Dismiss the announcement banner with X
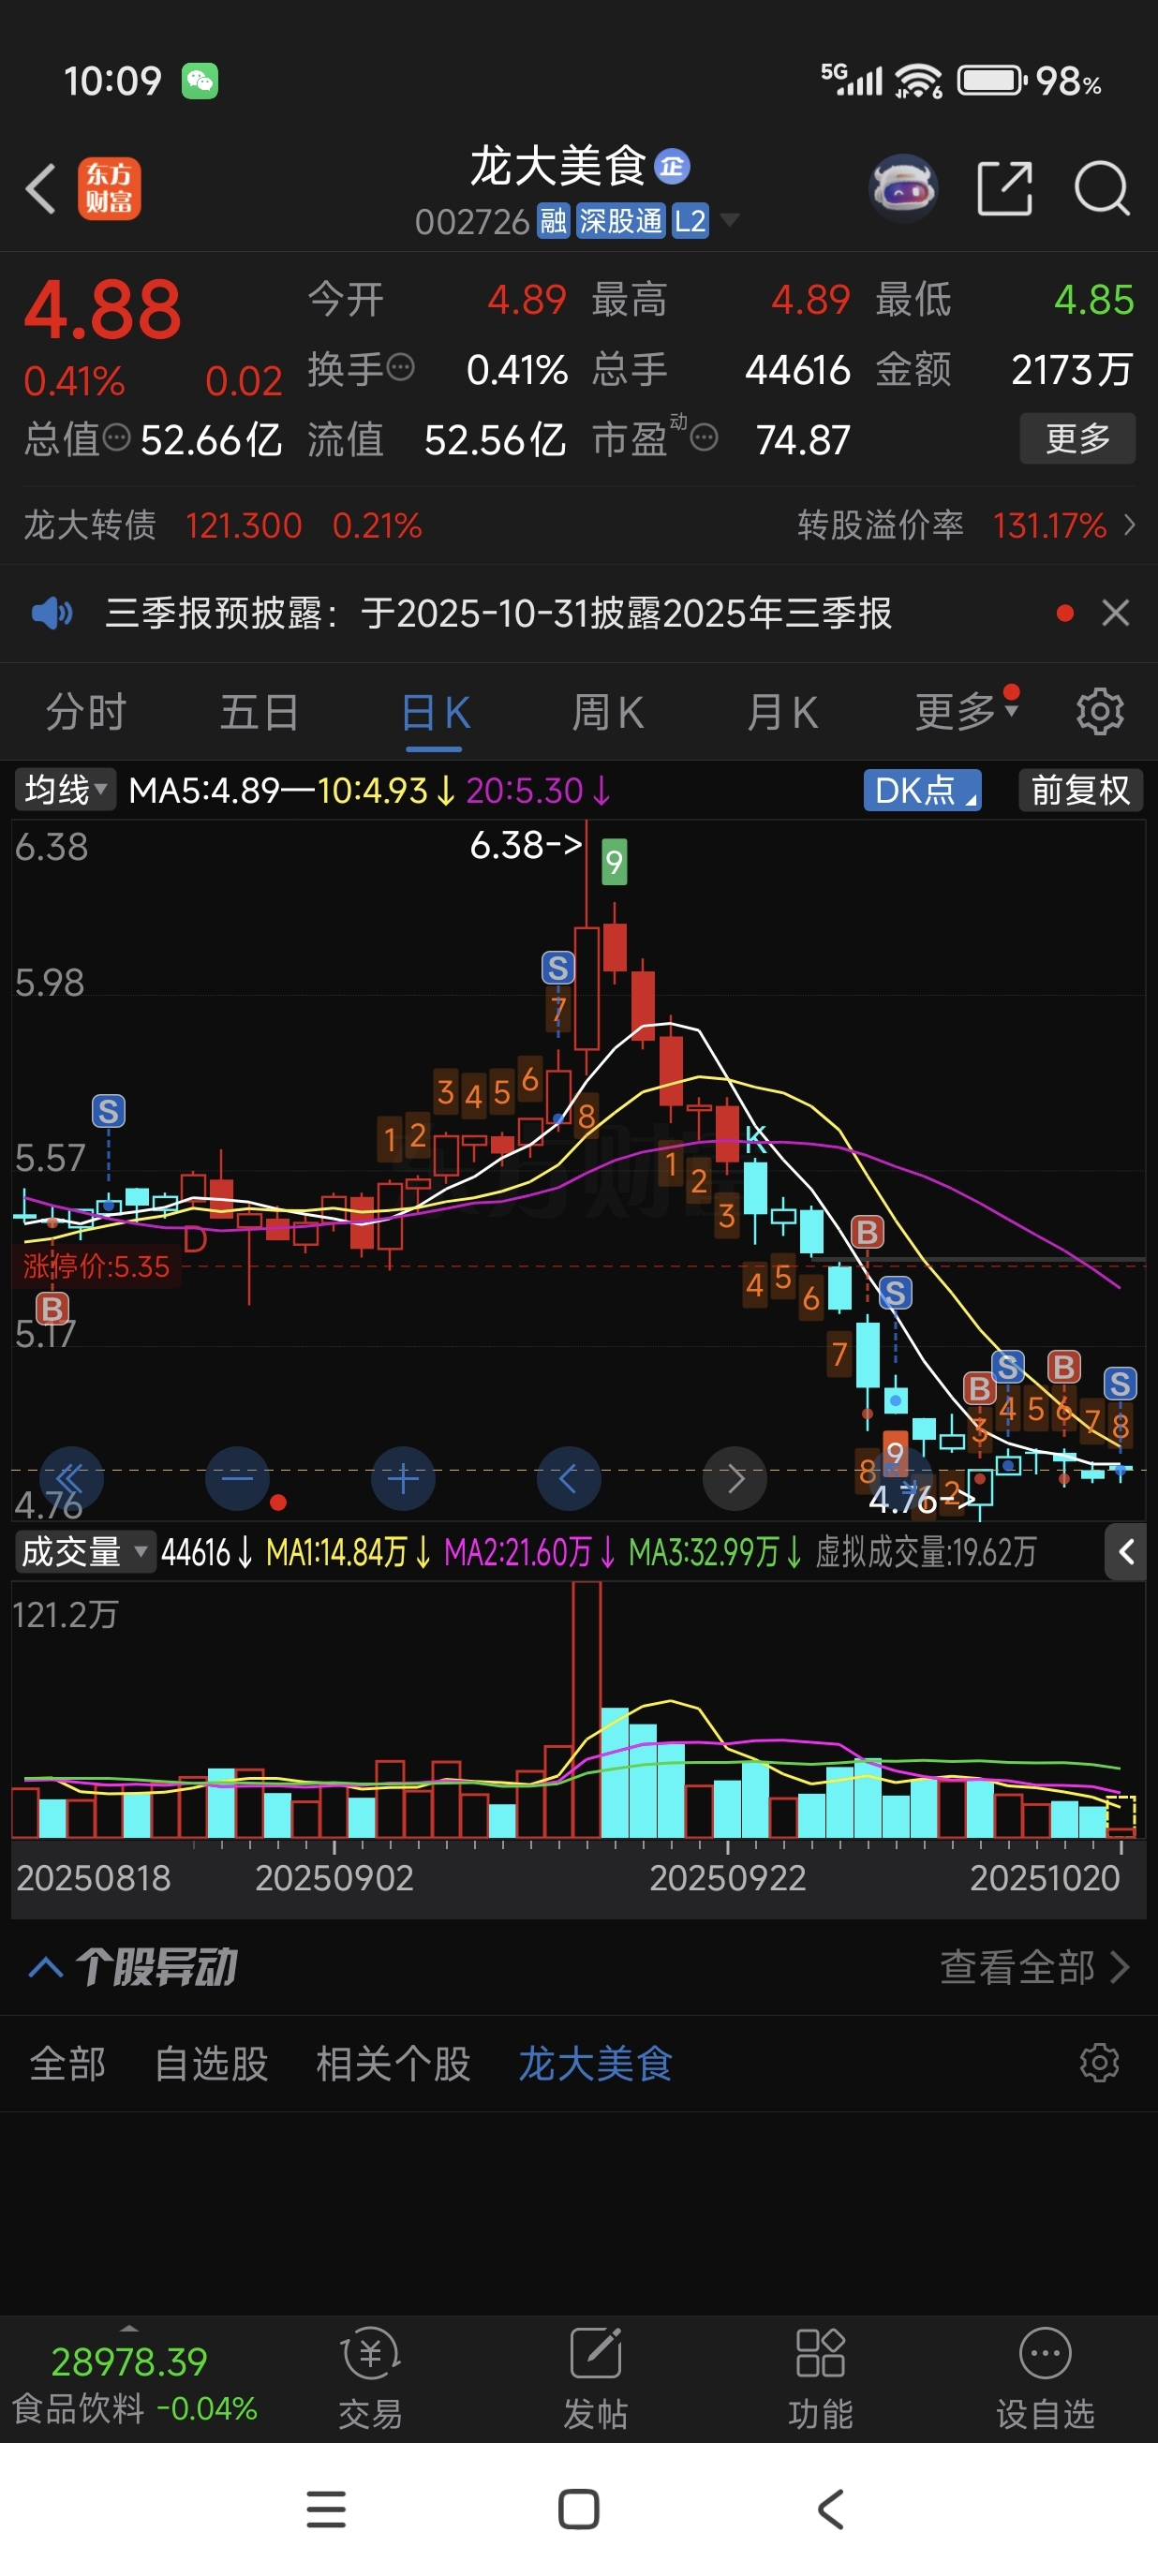 coord(1115,613)
